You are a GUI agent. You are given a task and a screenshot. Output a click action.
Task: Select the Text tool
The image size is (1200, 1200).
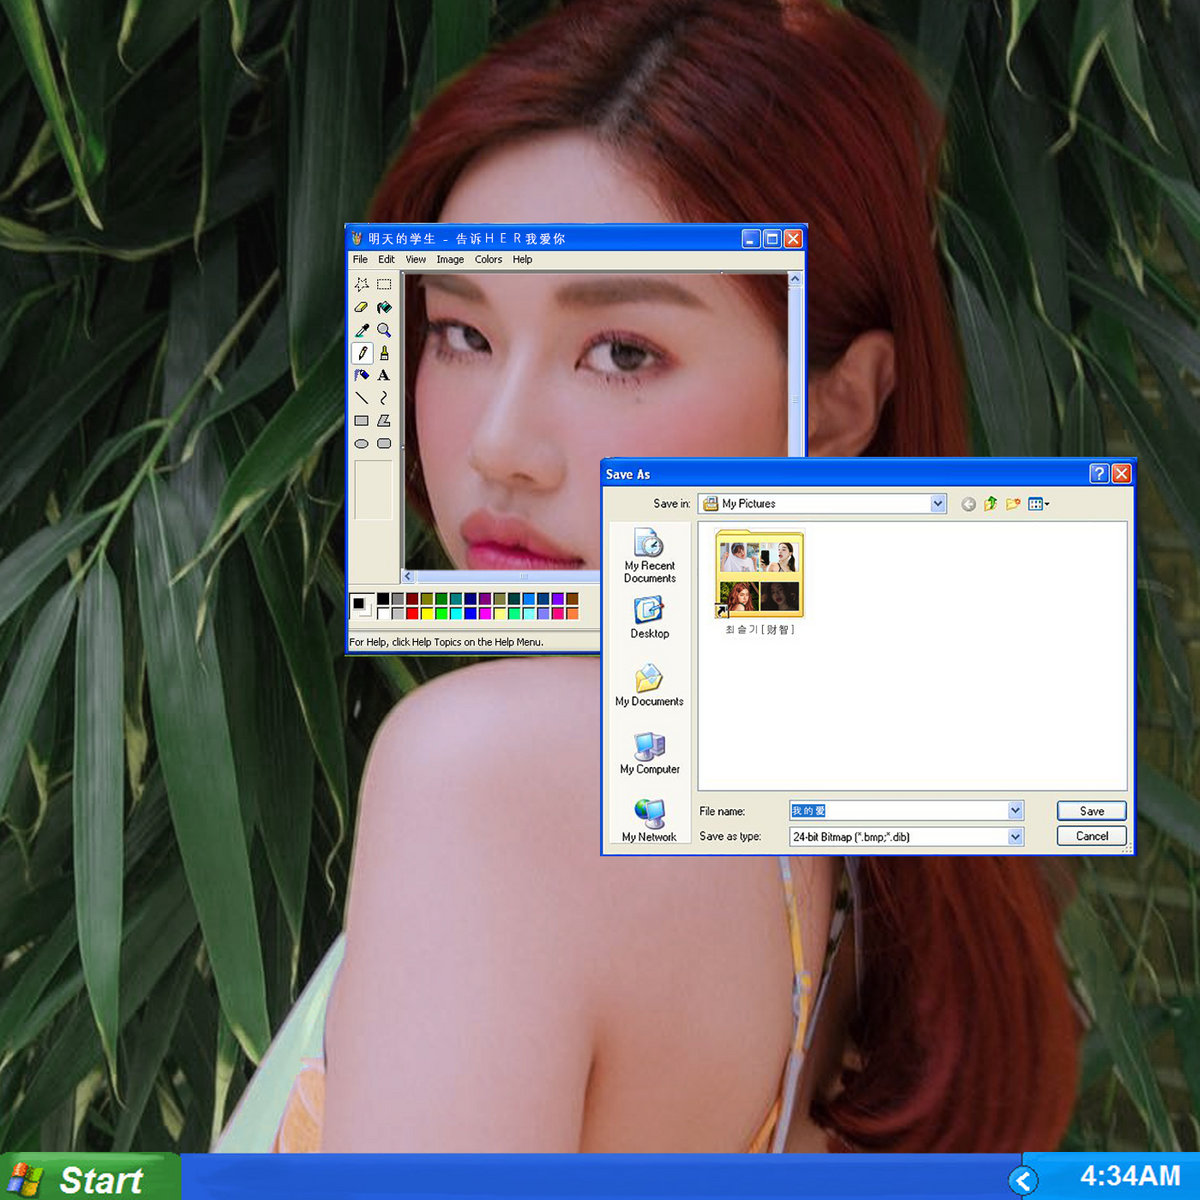384,376
